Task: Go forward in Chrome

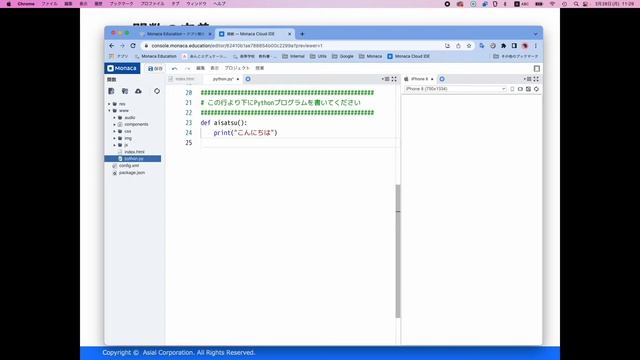Action: click(x=122, y=46)
